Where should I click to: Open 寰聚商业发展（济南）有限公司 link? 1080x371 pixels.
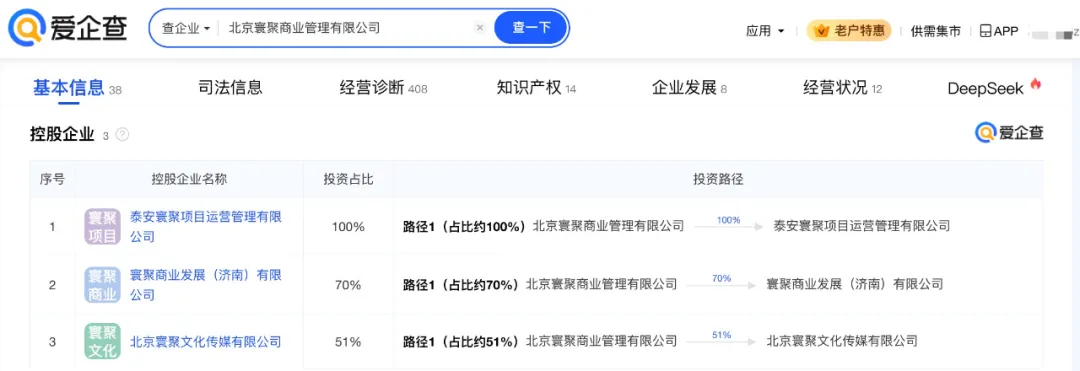click(x=206, y=285)
